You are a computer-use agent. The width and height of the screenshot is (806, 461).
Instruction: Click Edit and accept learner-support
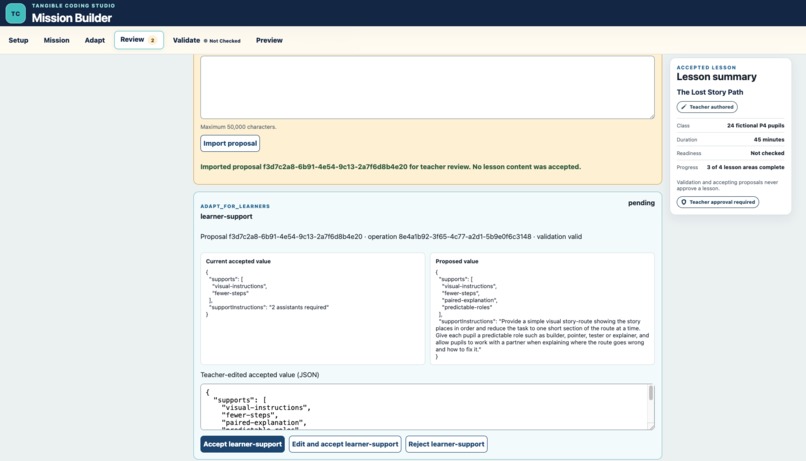pyautogui.click(x=345, y=444)
